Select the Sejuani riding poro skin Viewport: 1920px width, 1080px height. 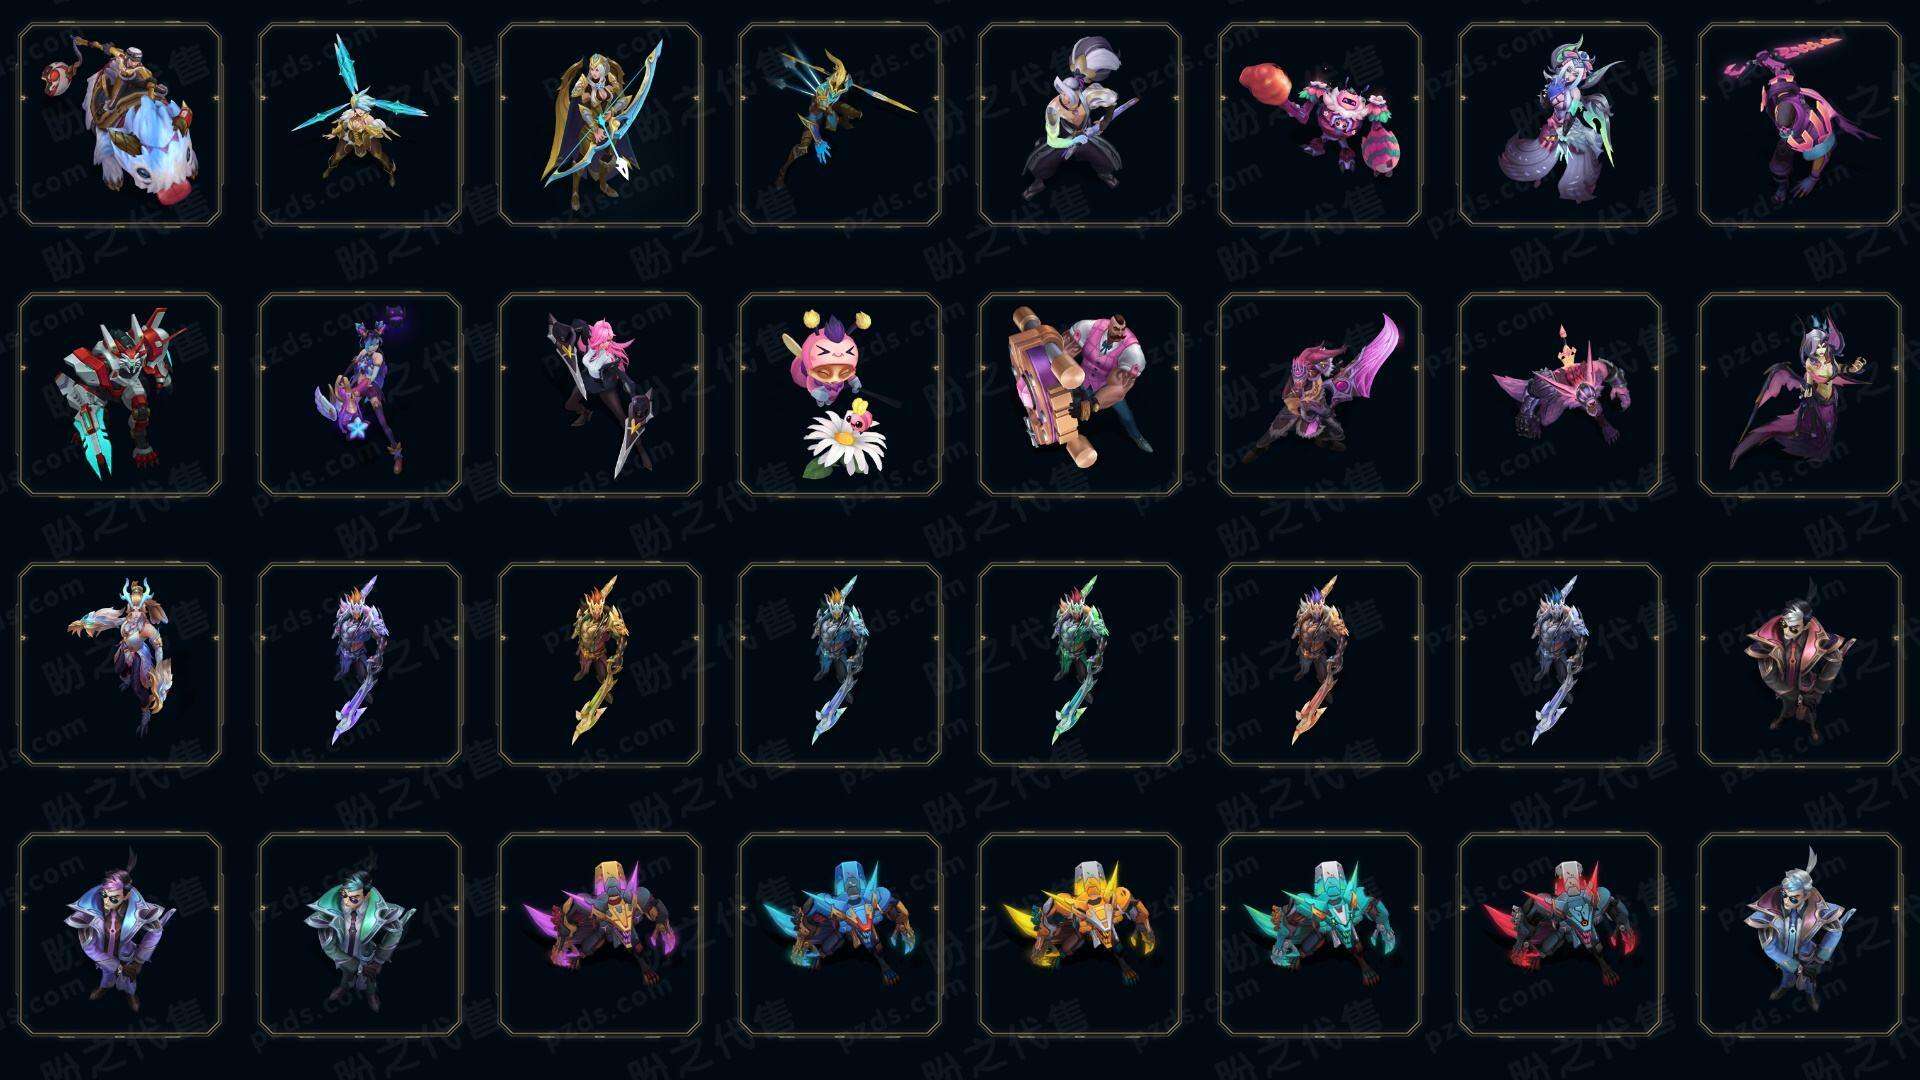coord(120,125)
